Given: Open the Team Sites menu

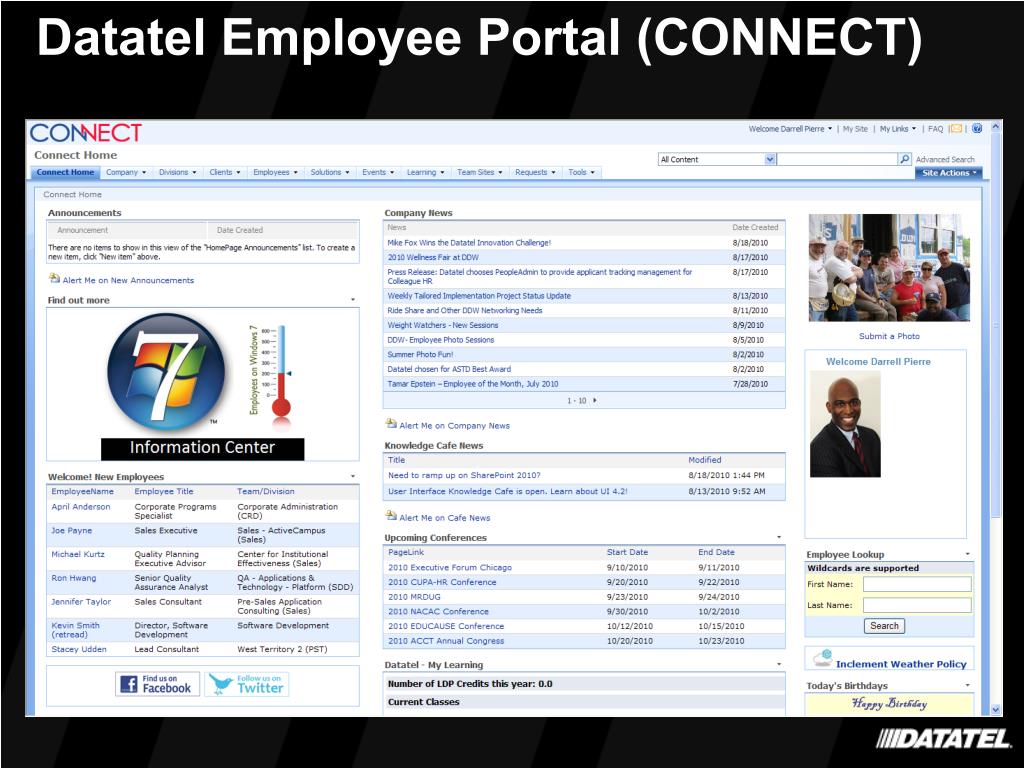Looking at the screenshot, I should pos(479,172).
